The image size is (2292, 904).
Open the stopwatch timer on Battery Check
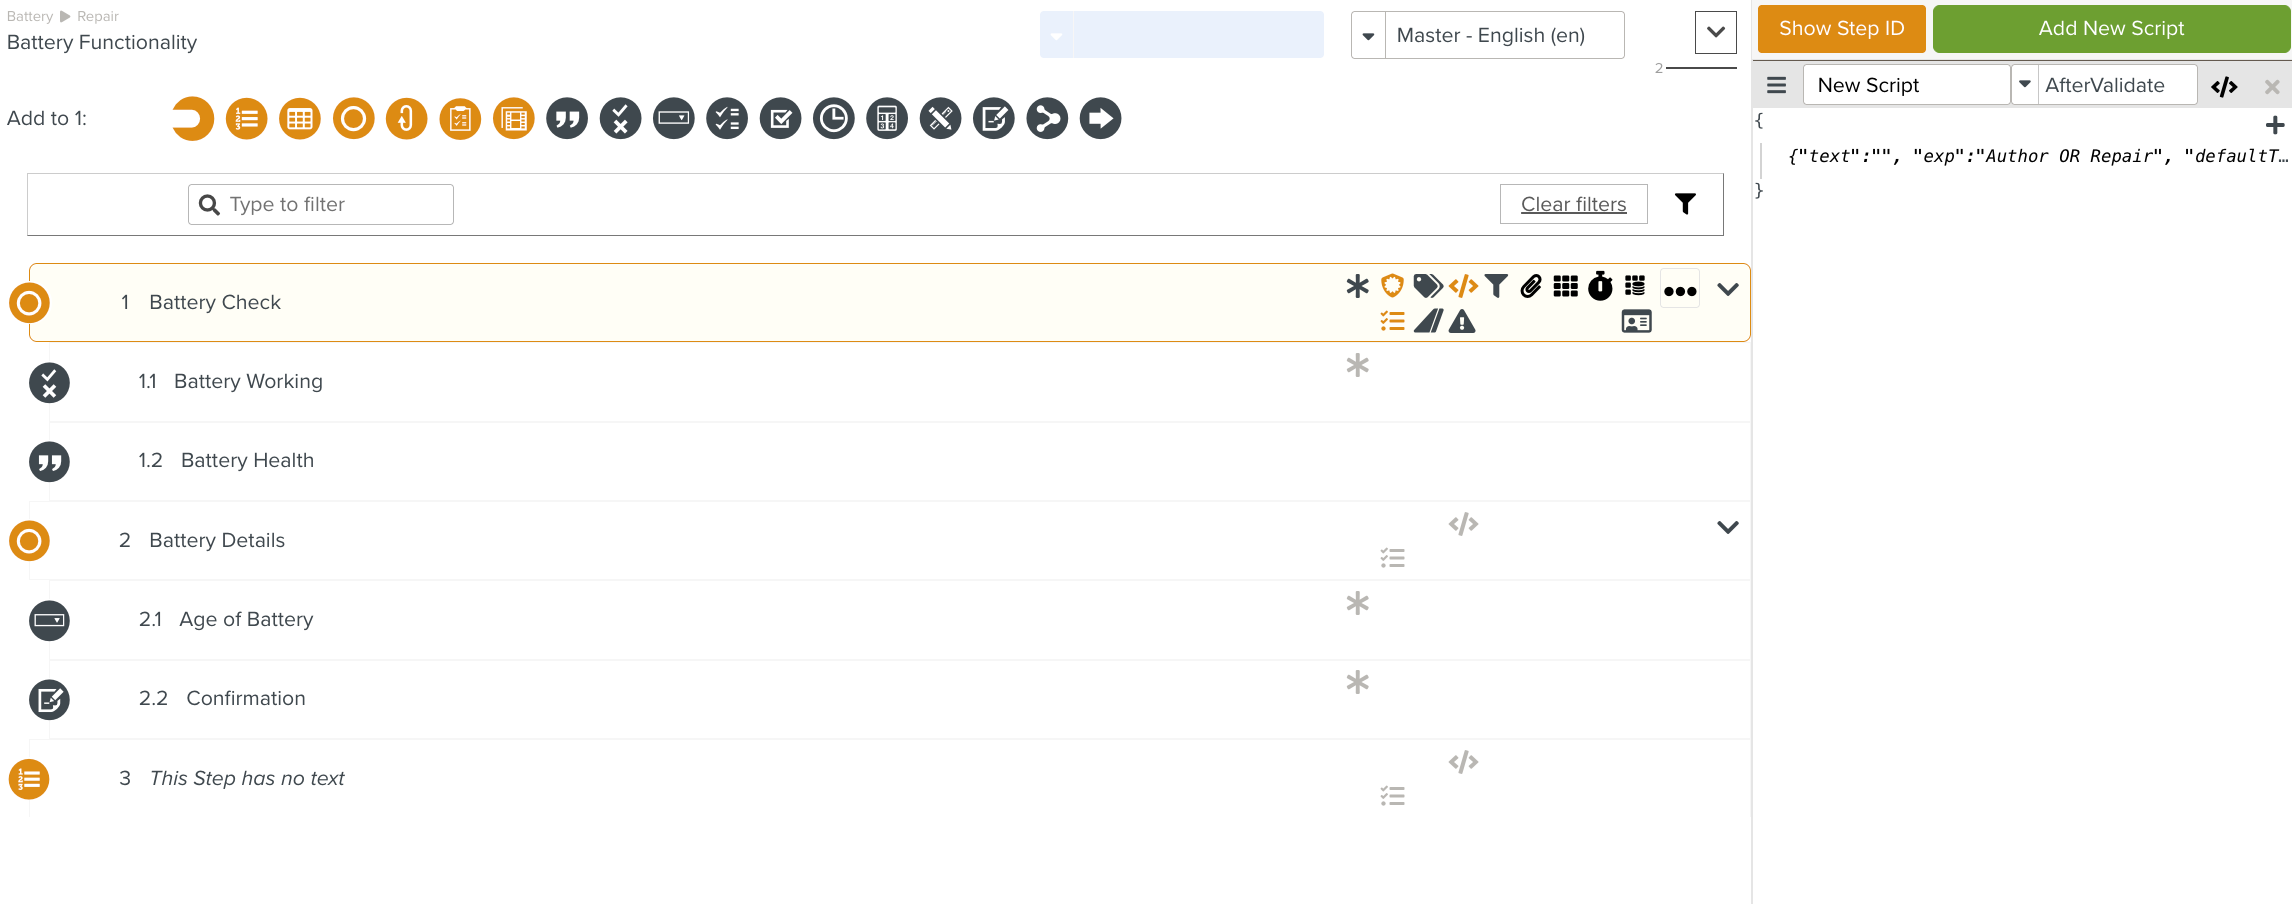point(1600,287)
